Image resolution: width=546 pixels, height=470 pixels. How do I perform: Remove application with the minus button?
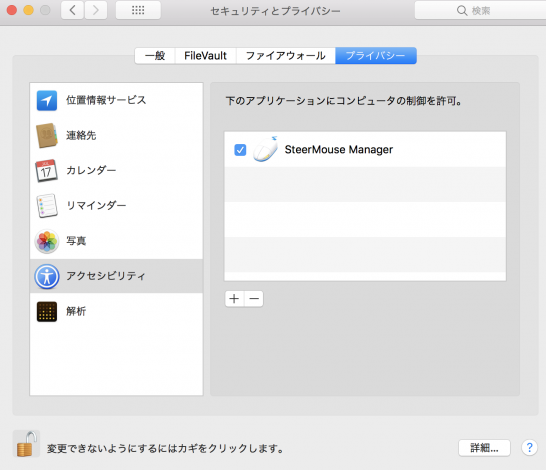(x=254, y=299)
